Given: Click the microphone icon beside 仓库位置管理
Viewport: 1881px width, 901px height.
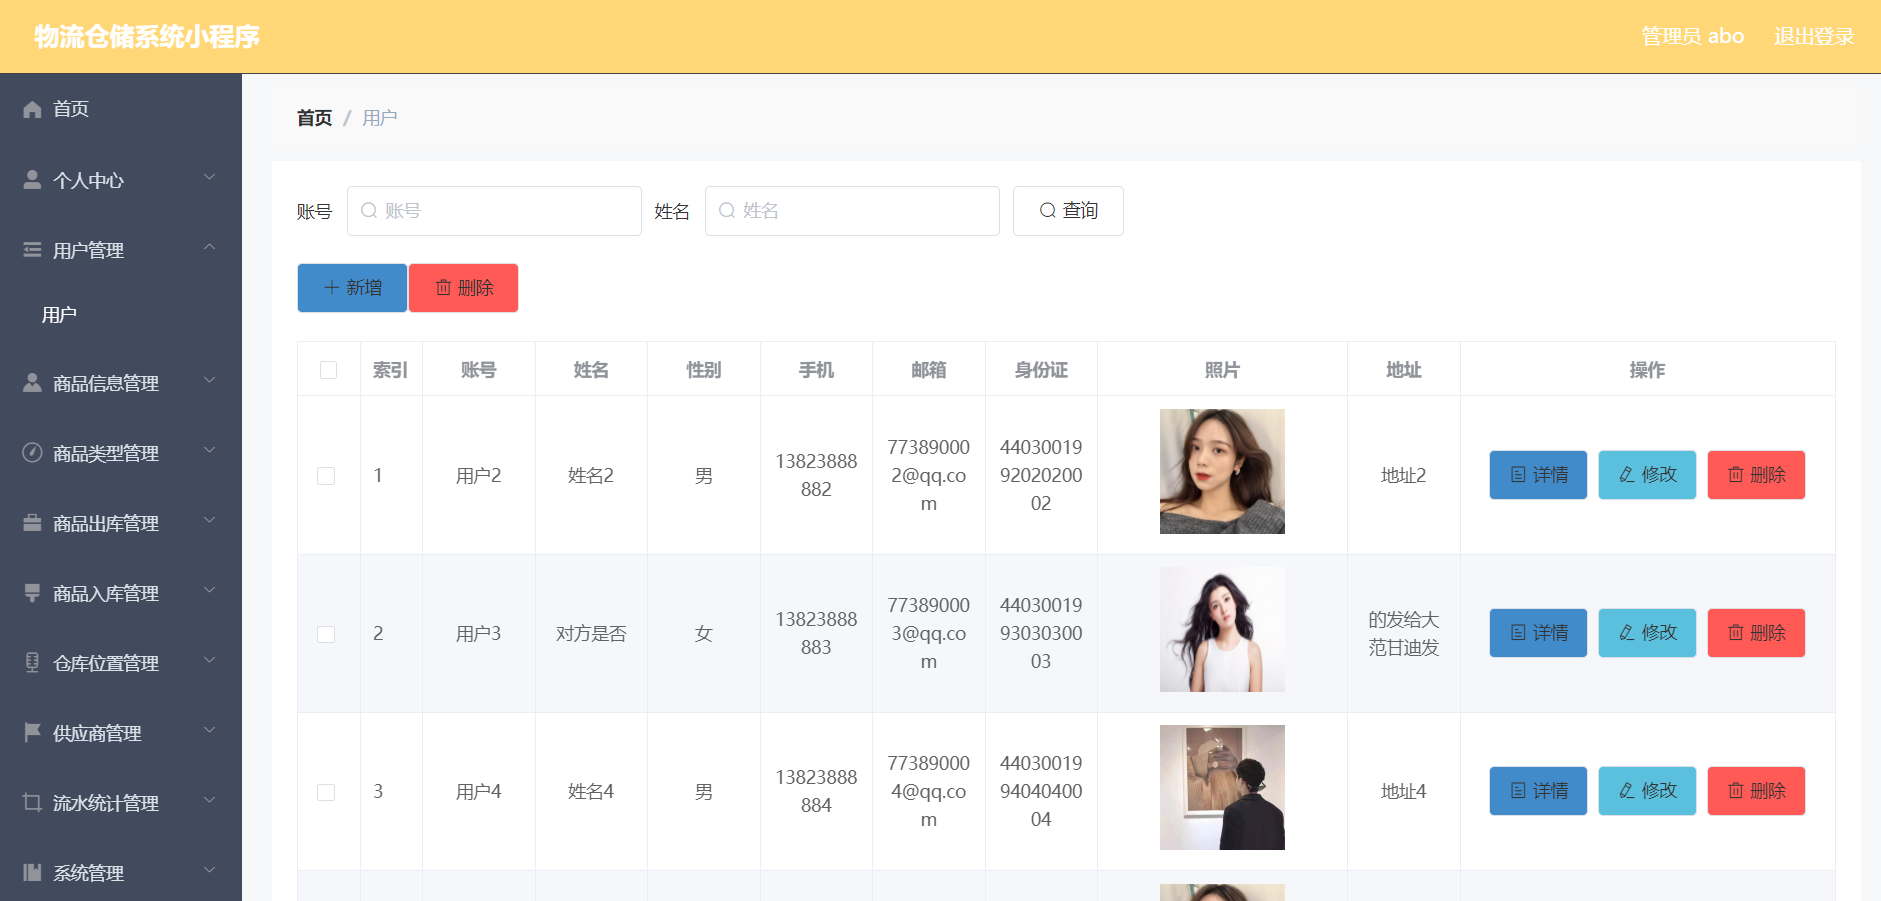Looking at the screenshot, I should (x=32, y=662).
